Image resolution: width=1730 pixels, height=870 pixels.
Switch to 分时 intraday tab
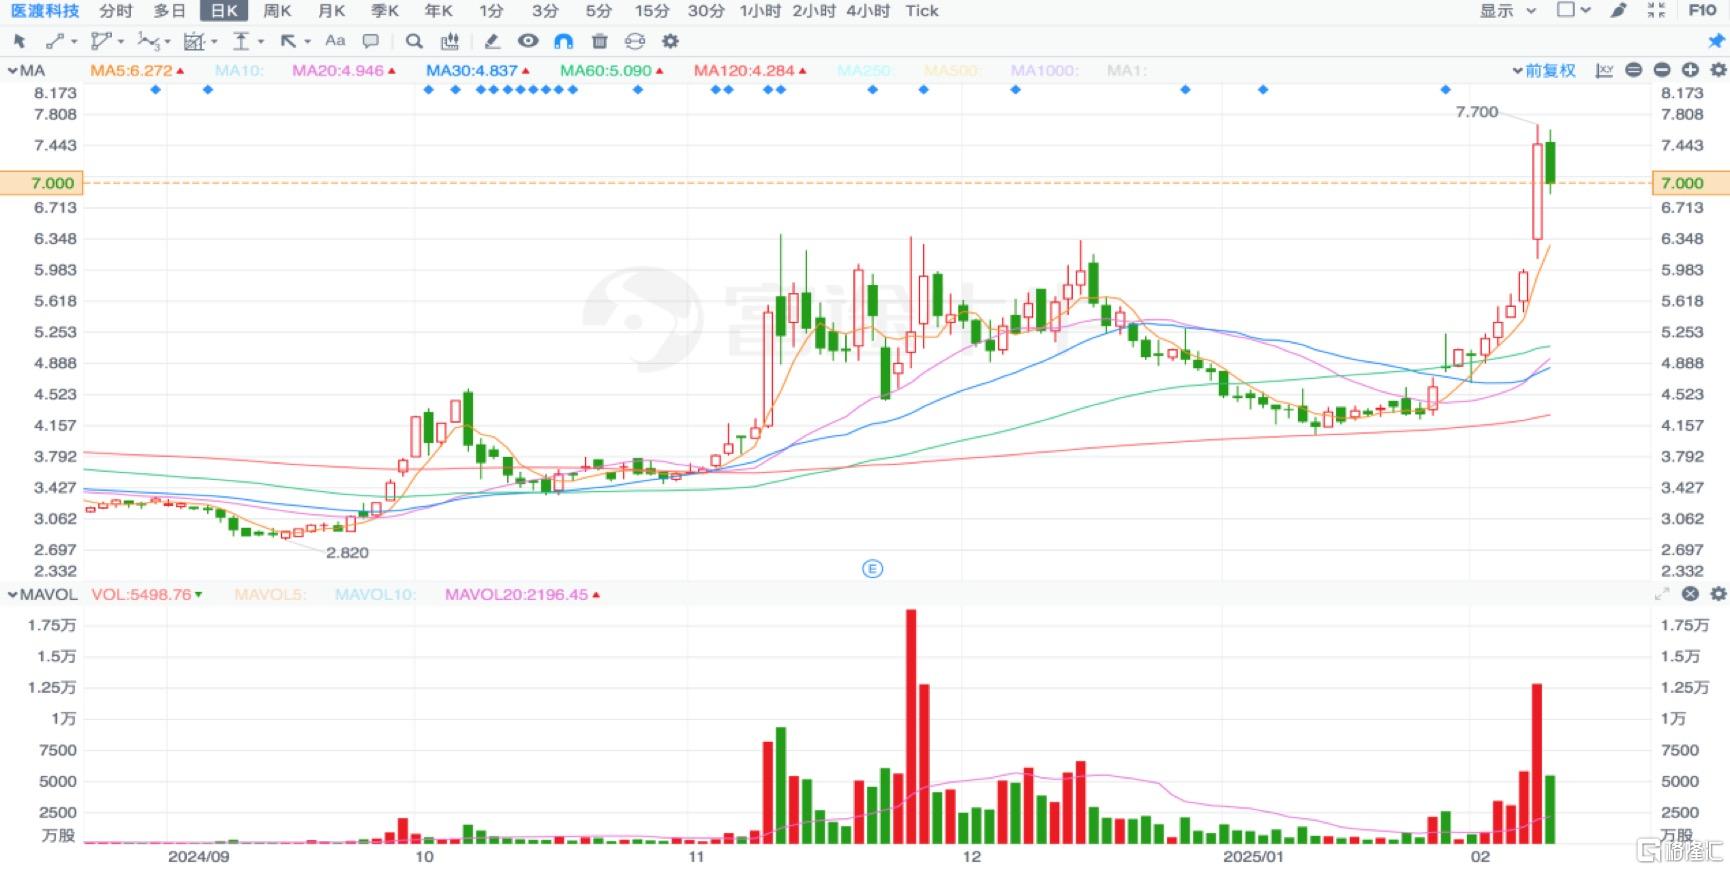point(116,10)
